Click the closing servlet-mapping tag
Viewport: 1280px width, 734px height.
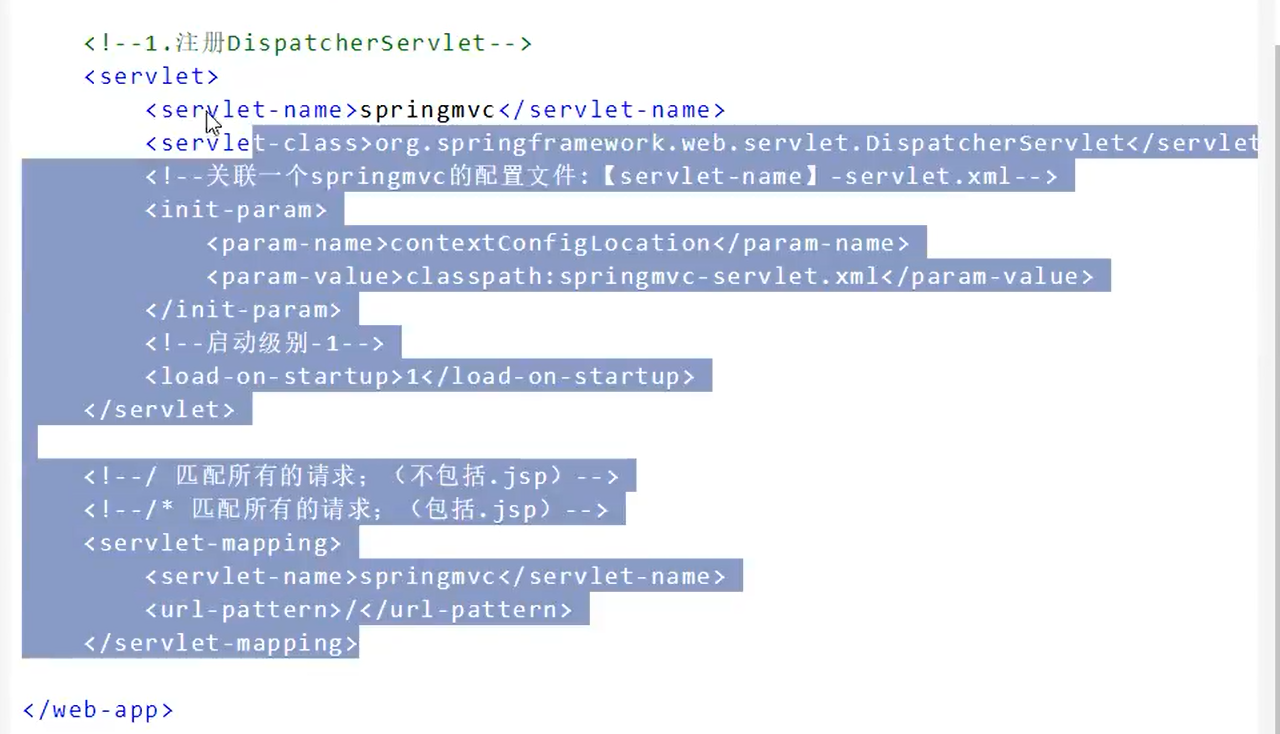[220, 643]
